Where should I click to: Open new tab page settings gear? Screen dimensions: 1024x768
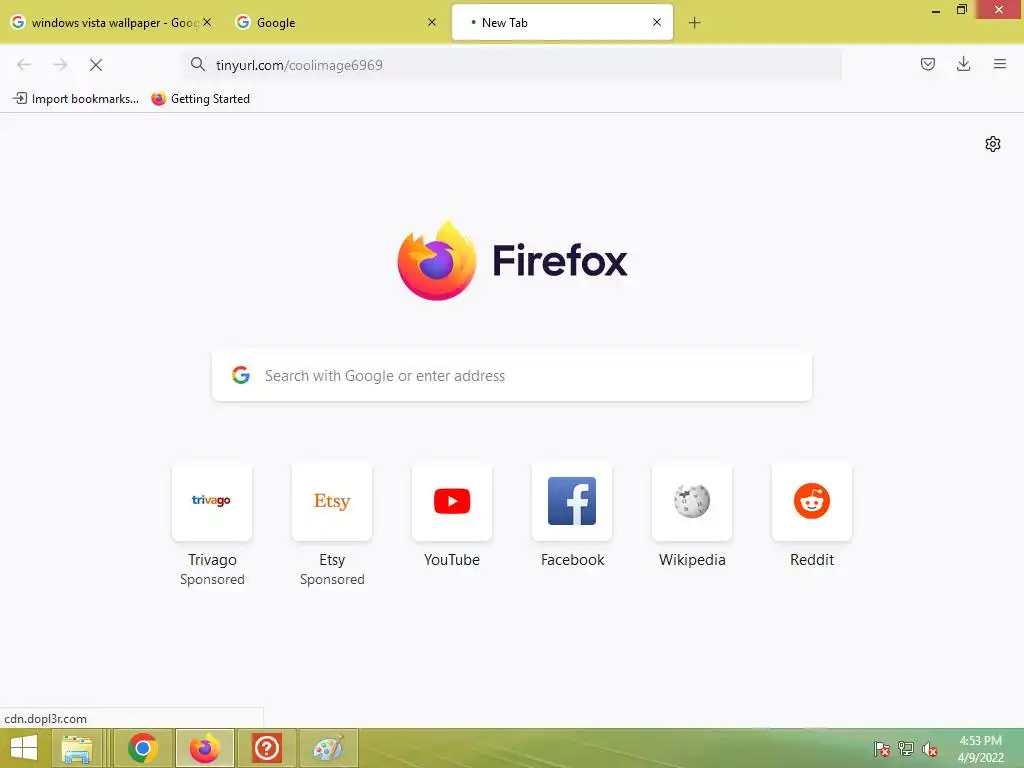coord(993,144)
